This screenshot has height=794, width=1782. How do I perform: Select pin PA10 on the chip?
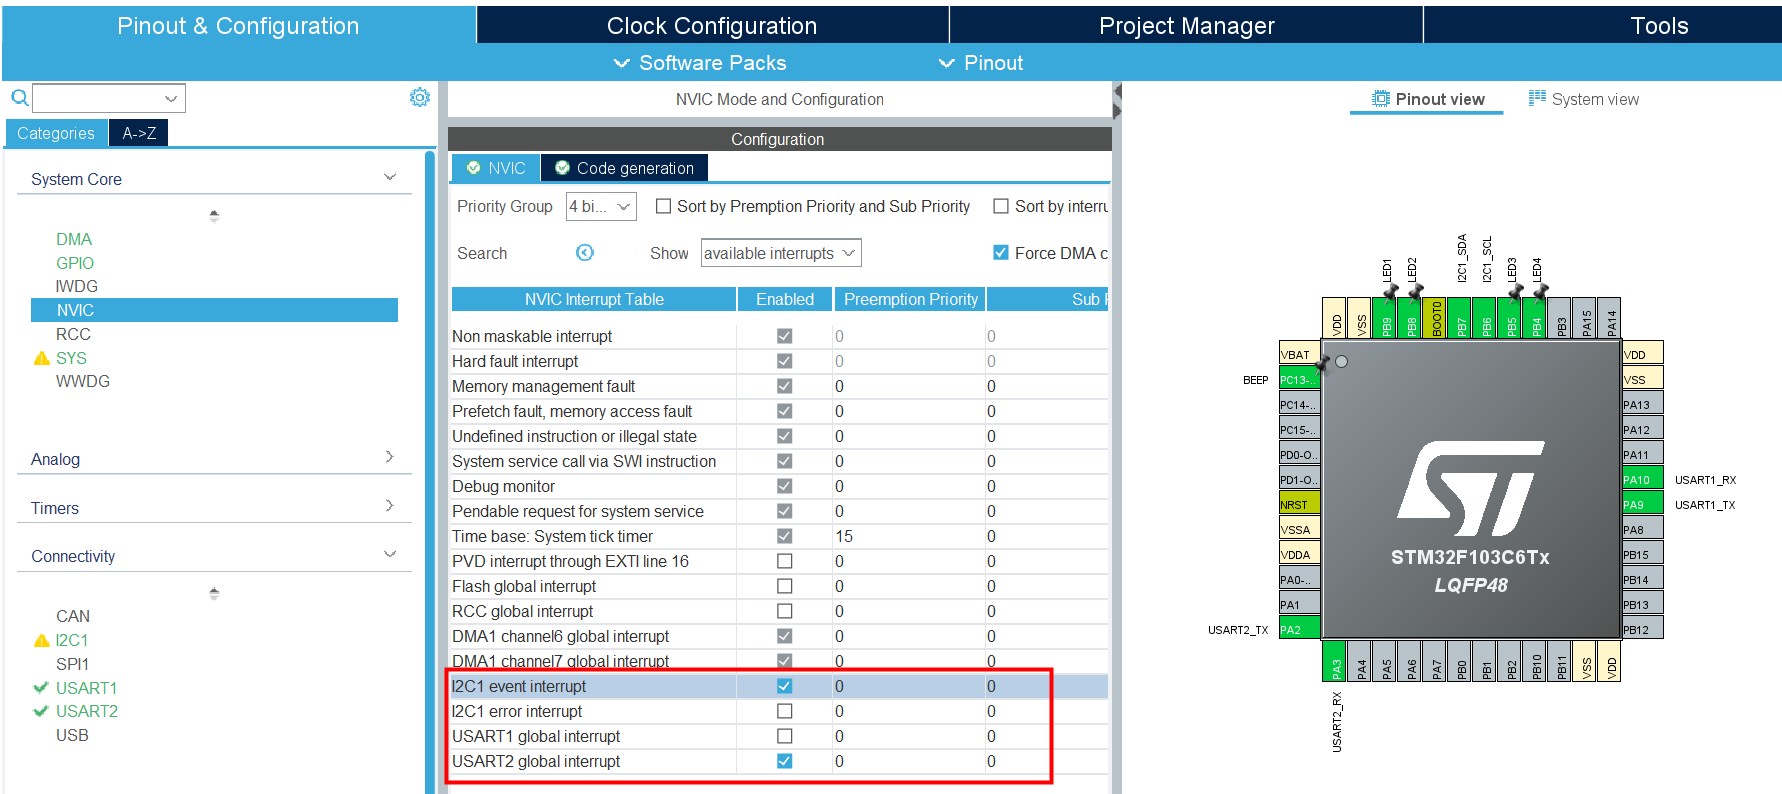pyautogui.click(x=1642, y=479)
